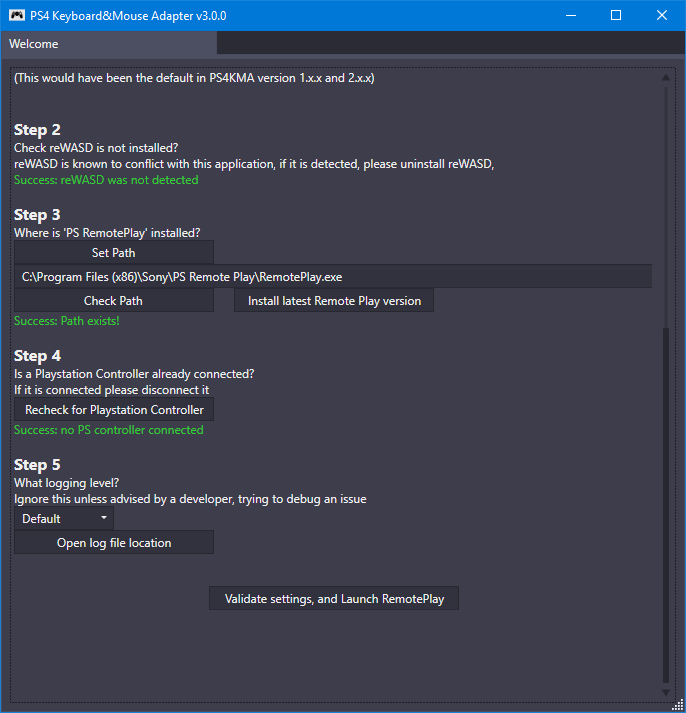
Task: Click the PS4KMA version 1.x.x default note
Action: click(x=194, y=78)
